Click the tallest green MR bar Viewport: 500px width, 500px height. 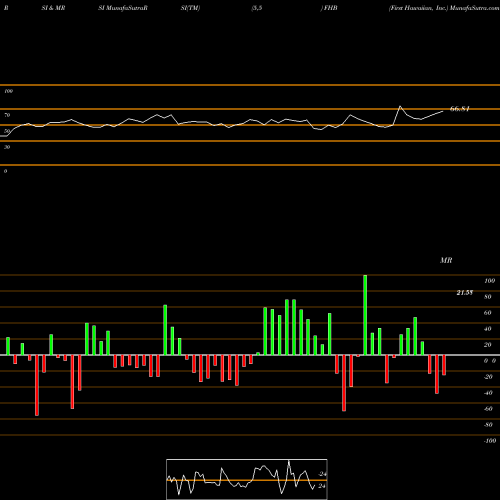coord(365,315)
